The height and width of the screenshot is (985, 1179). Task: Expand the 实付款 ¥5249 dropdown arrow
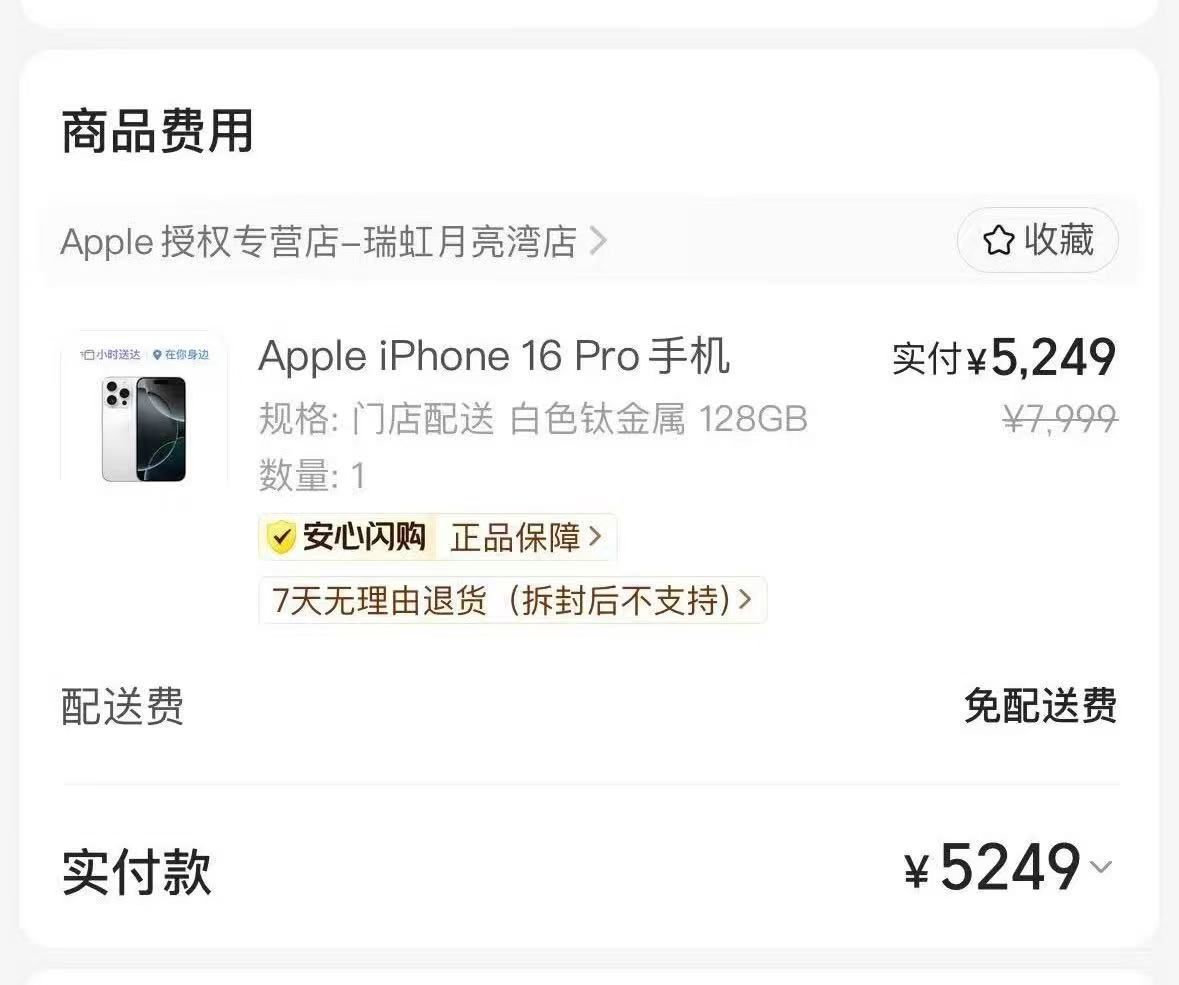click(1101, 867)
